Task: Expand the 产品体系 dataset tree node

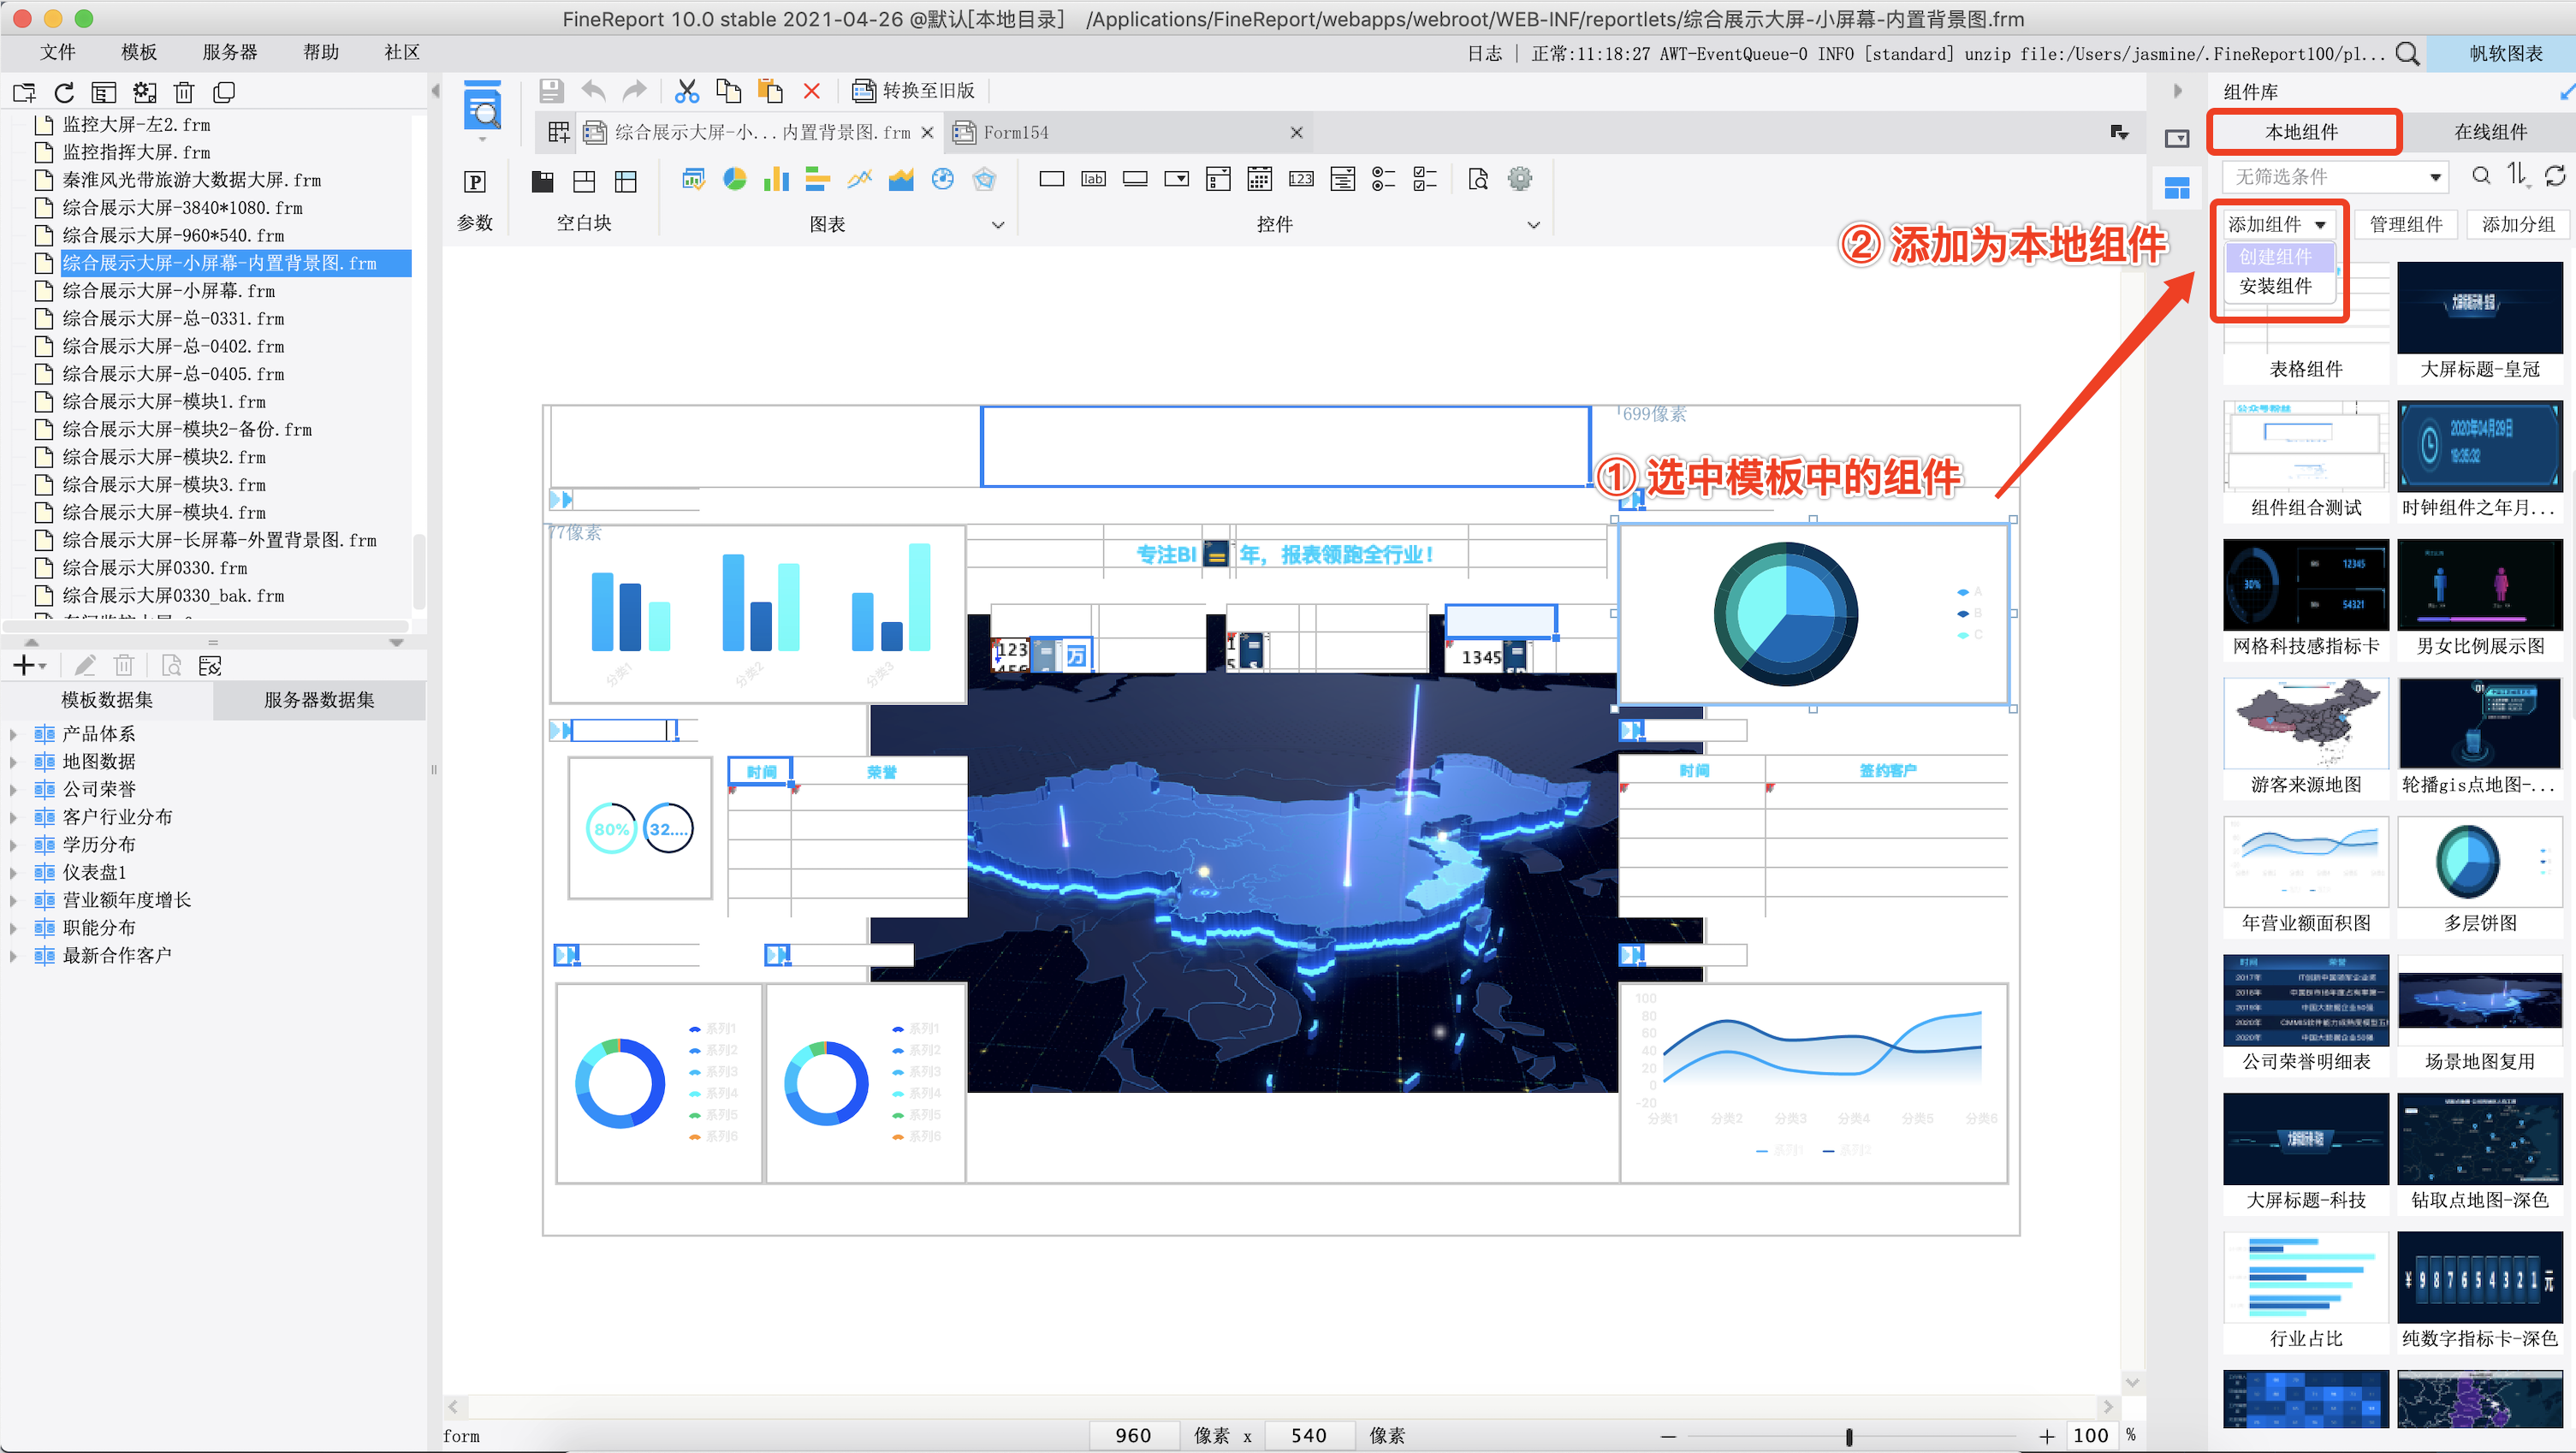Action: click(x=13, y=734)
